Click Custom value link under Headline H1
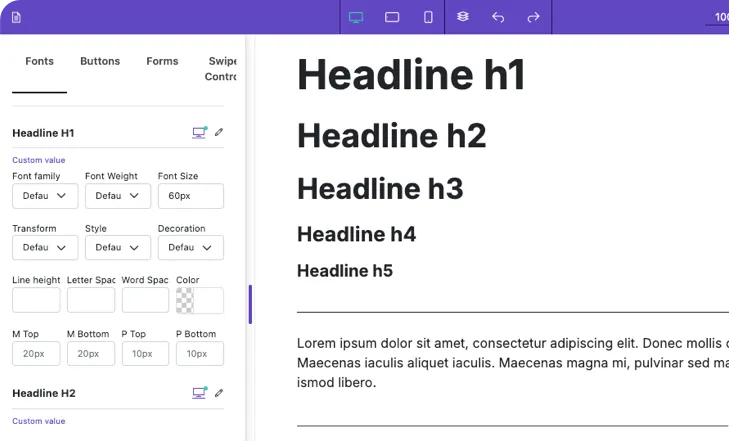The height and width of the screenshot is (441, 729). 39,160
